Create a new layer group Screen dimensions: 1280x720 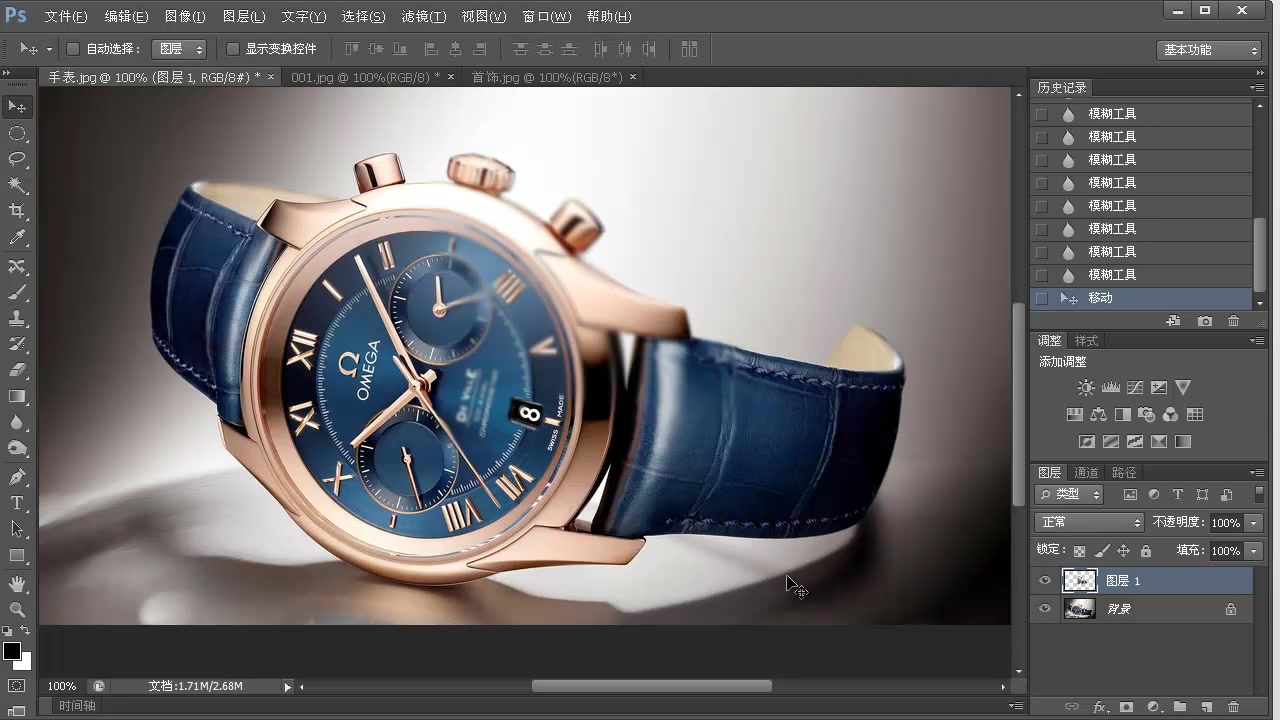tap(1180, 707)
